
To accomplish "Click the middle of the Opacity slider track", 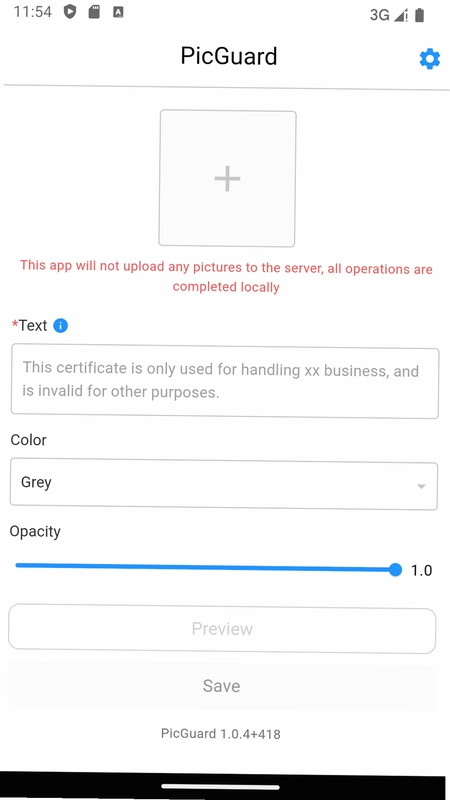I will [x=205, y=567].
